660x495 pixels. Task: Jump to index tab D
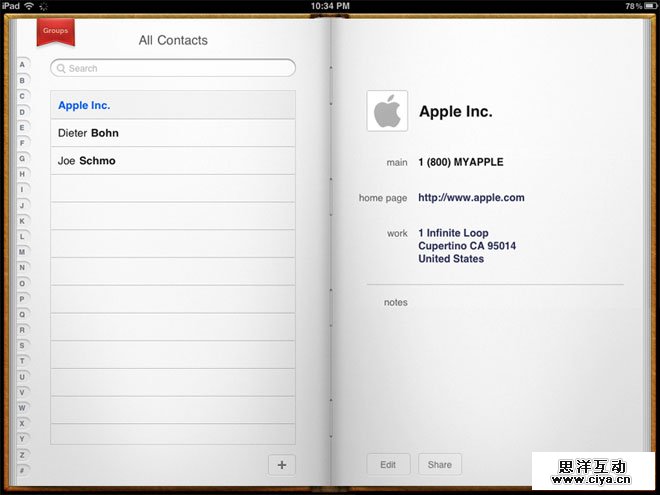pos(23,112)
